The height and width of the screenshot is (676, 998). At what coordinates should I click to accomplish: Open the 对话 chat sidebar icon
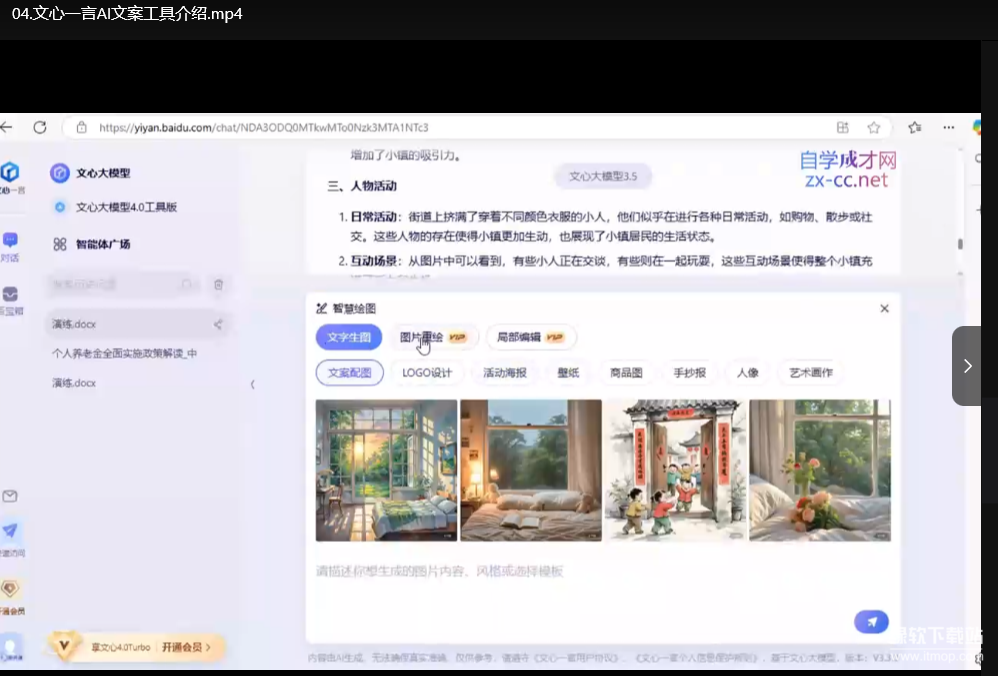pyautogui.click(x=10, y=241)
